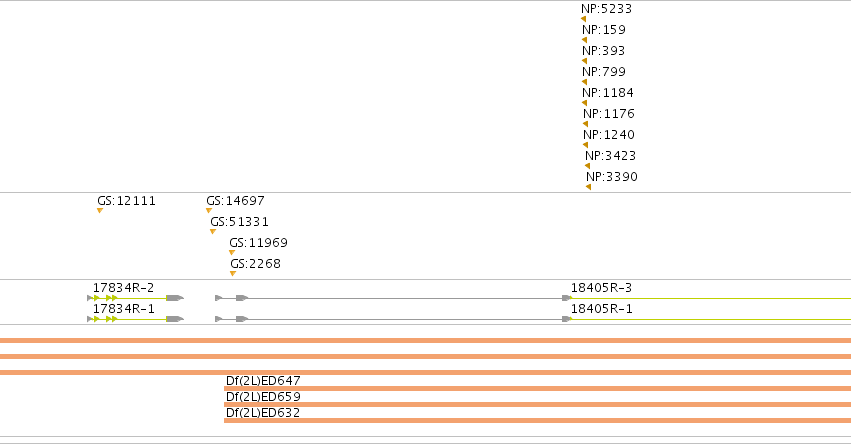Click the gray exon arrow under 18405R-3
This screenshot has width=851, height=444.
pyautogui.click(x=567, y=298)
